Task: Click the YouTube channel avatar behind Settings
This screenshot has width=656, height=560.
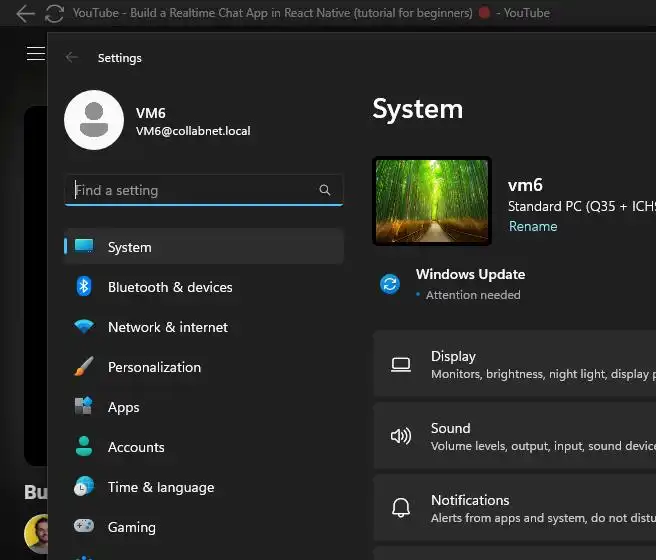Action: click(37, 534)
